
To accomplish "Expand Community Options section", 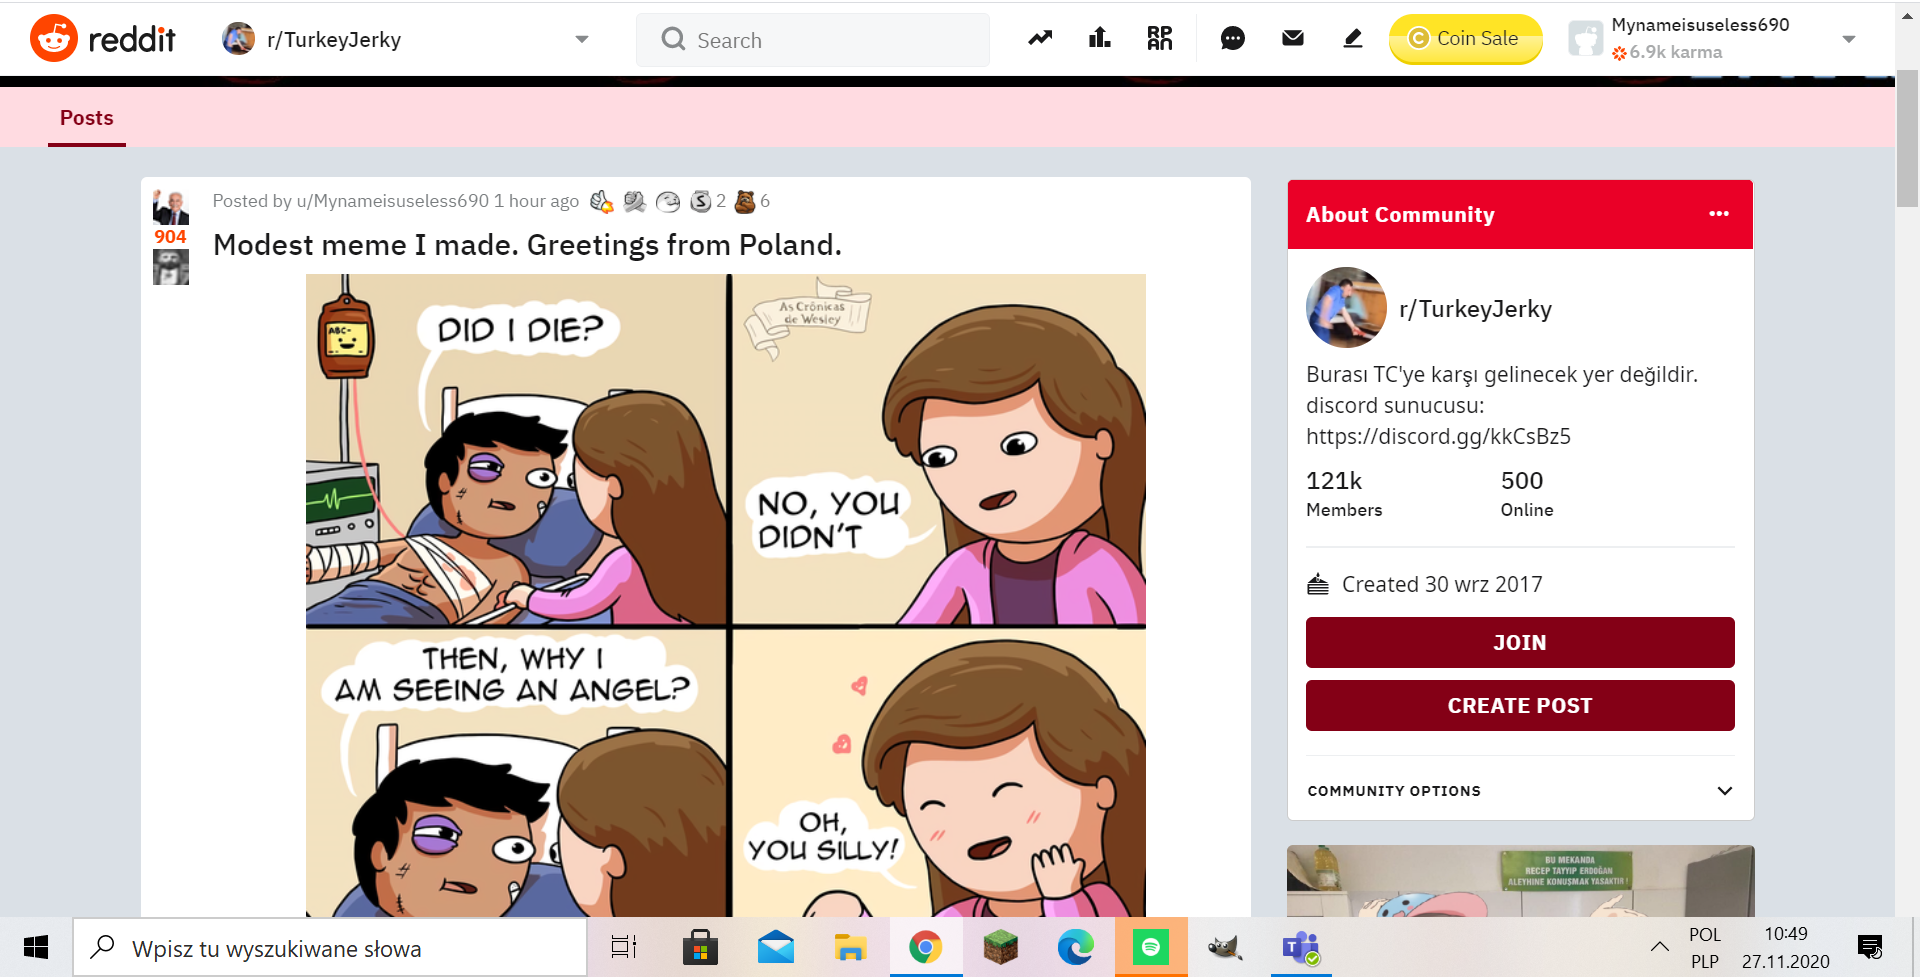I will (x=1520, y=790).
